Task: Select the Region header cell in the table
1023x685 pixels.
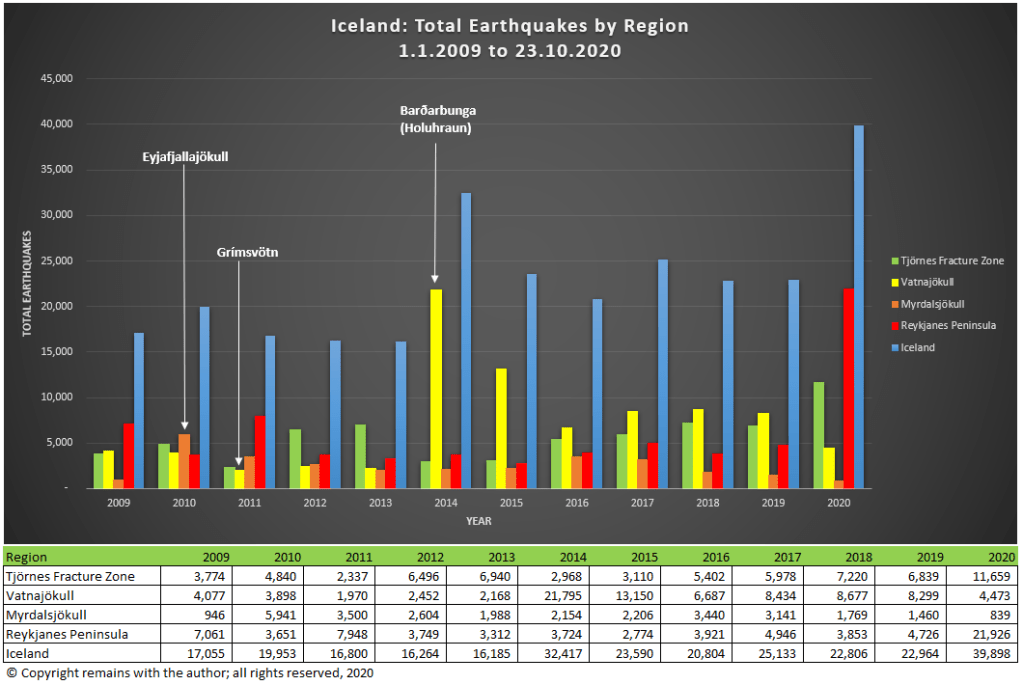Action: 28,557
